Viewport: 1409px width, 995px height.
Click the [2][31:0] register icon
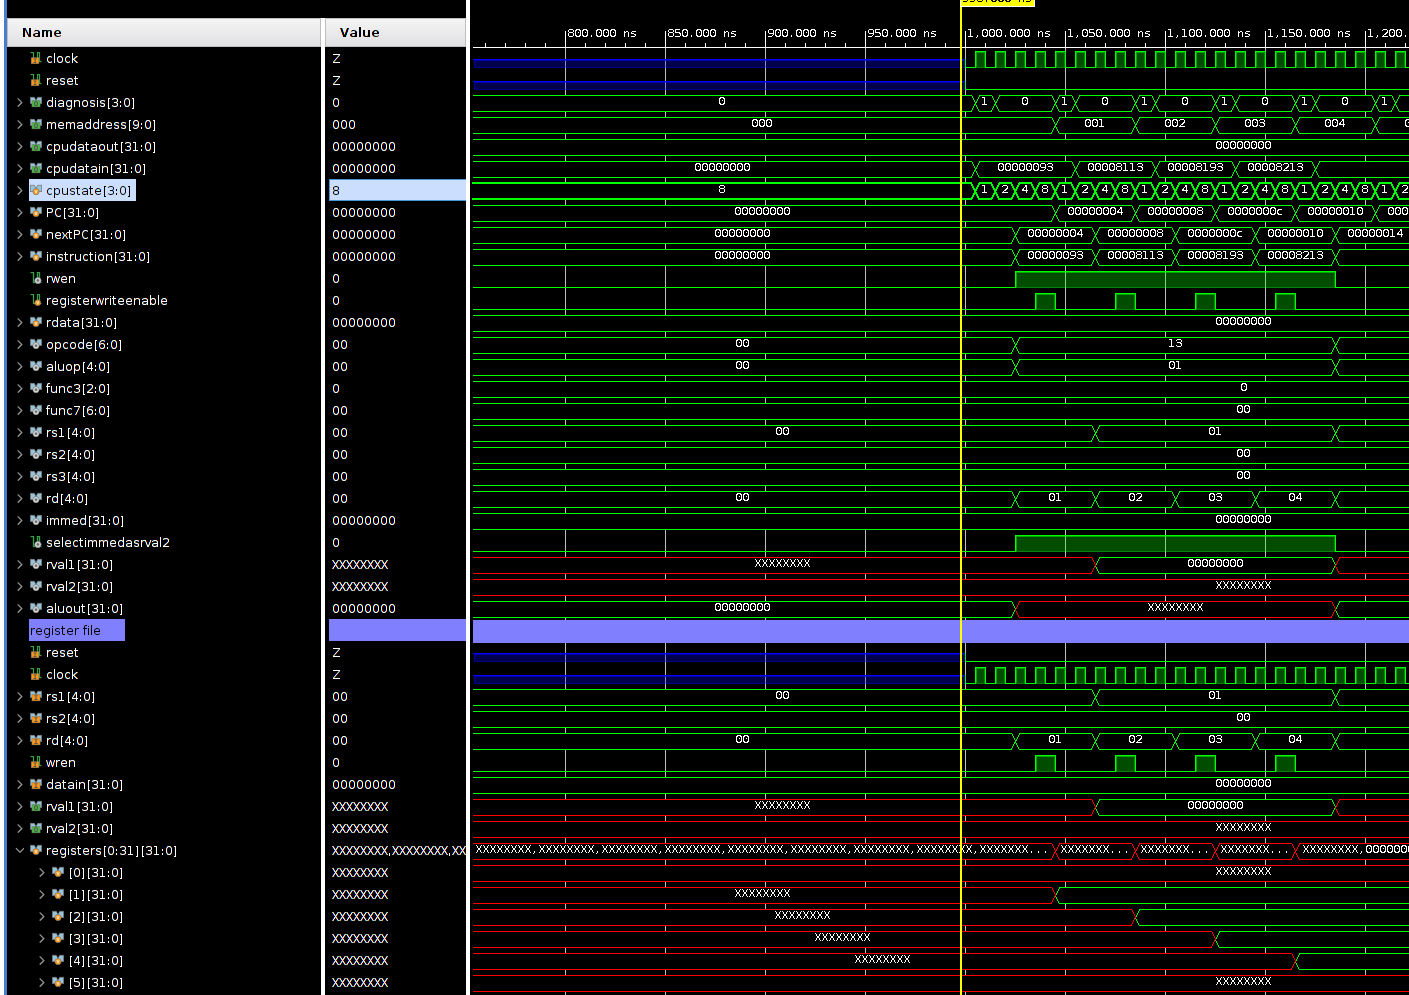[x=58, y=916]
